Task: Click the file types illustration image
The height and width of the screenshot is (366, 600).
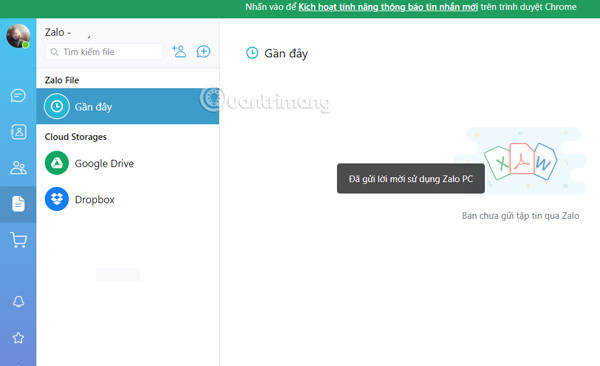Action: pyautogui.click(x=521, y=161)
